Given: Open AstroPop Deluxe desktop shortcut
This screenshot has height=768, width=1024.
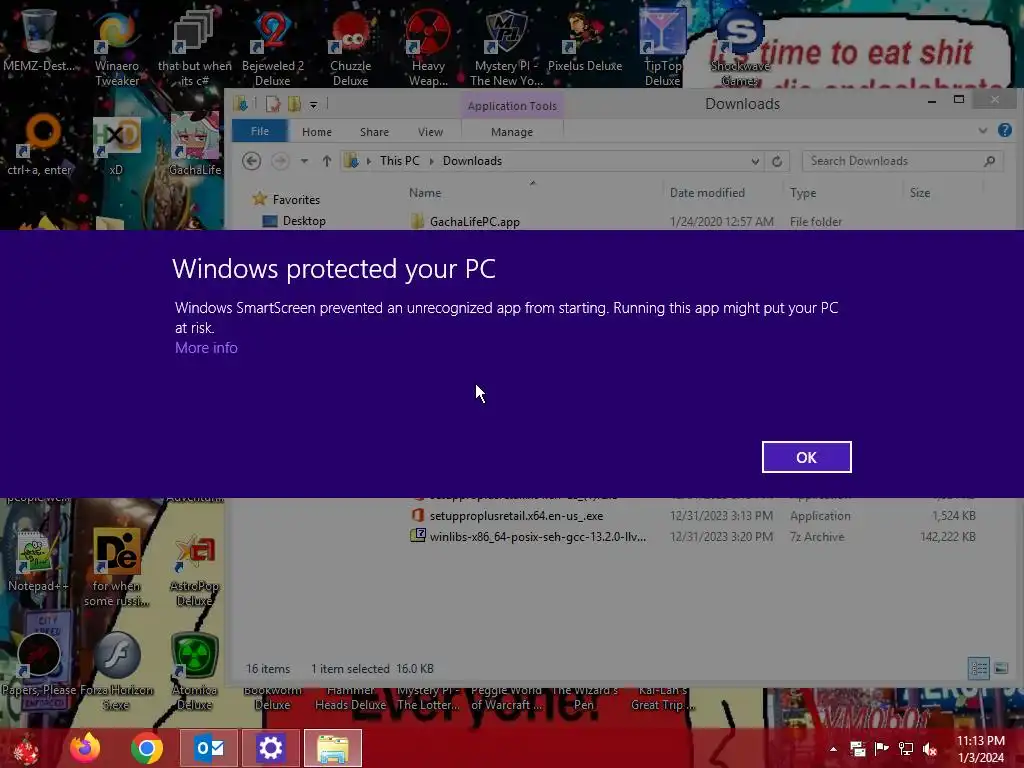Looking at the screenshot, I should pyautogui.click(x=195, y=569).
